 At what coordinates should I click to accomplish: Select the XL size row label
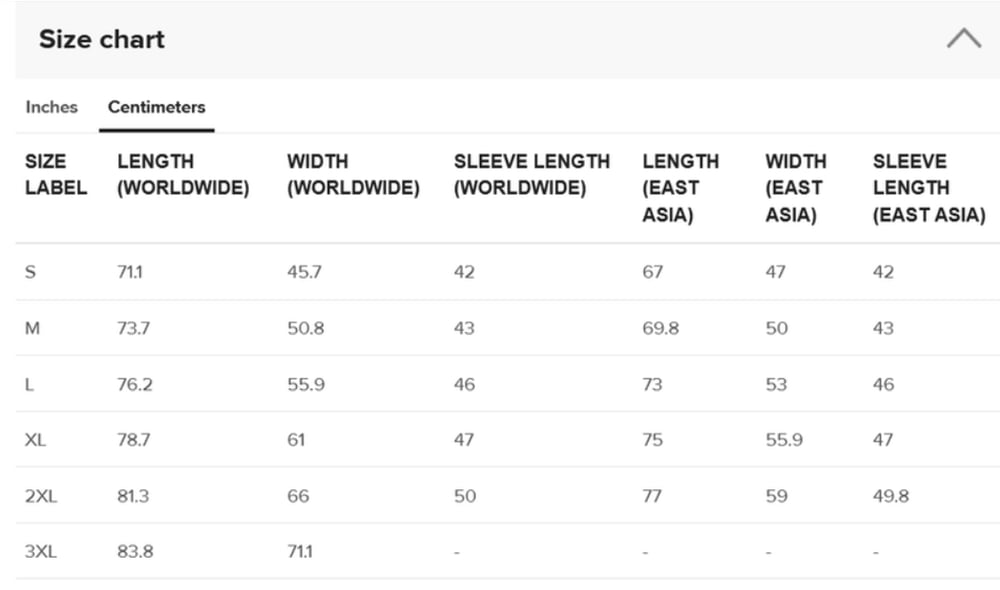point(35,440)
